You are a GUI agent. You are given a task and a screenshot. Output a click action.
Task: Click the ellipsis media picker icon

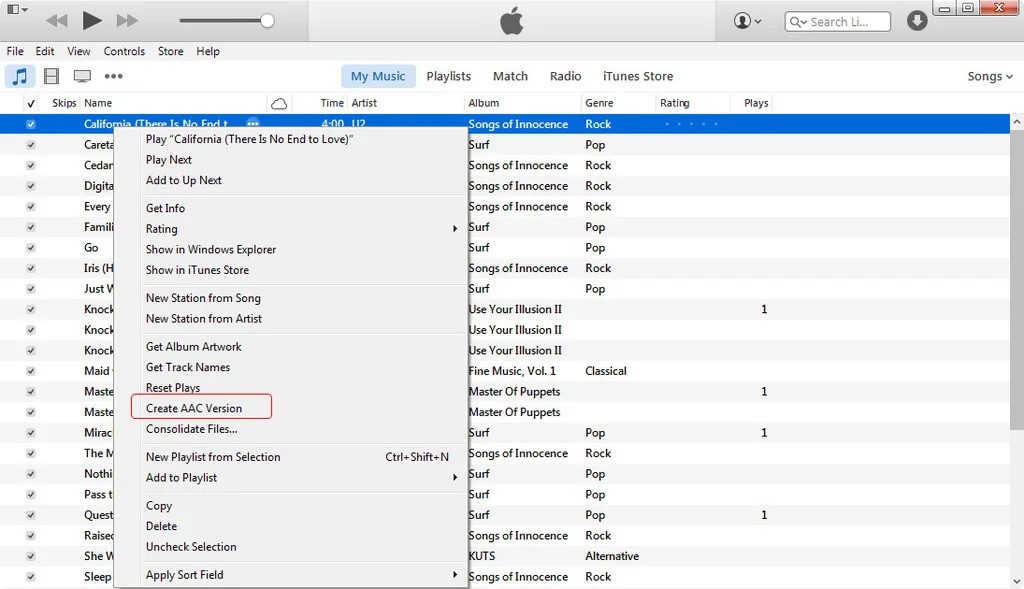(113, 76)
